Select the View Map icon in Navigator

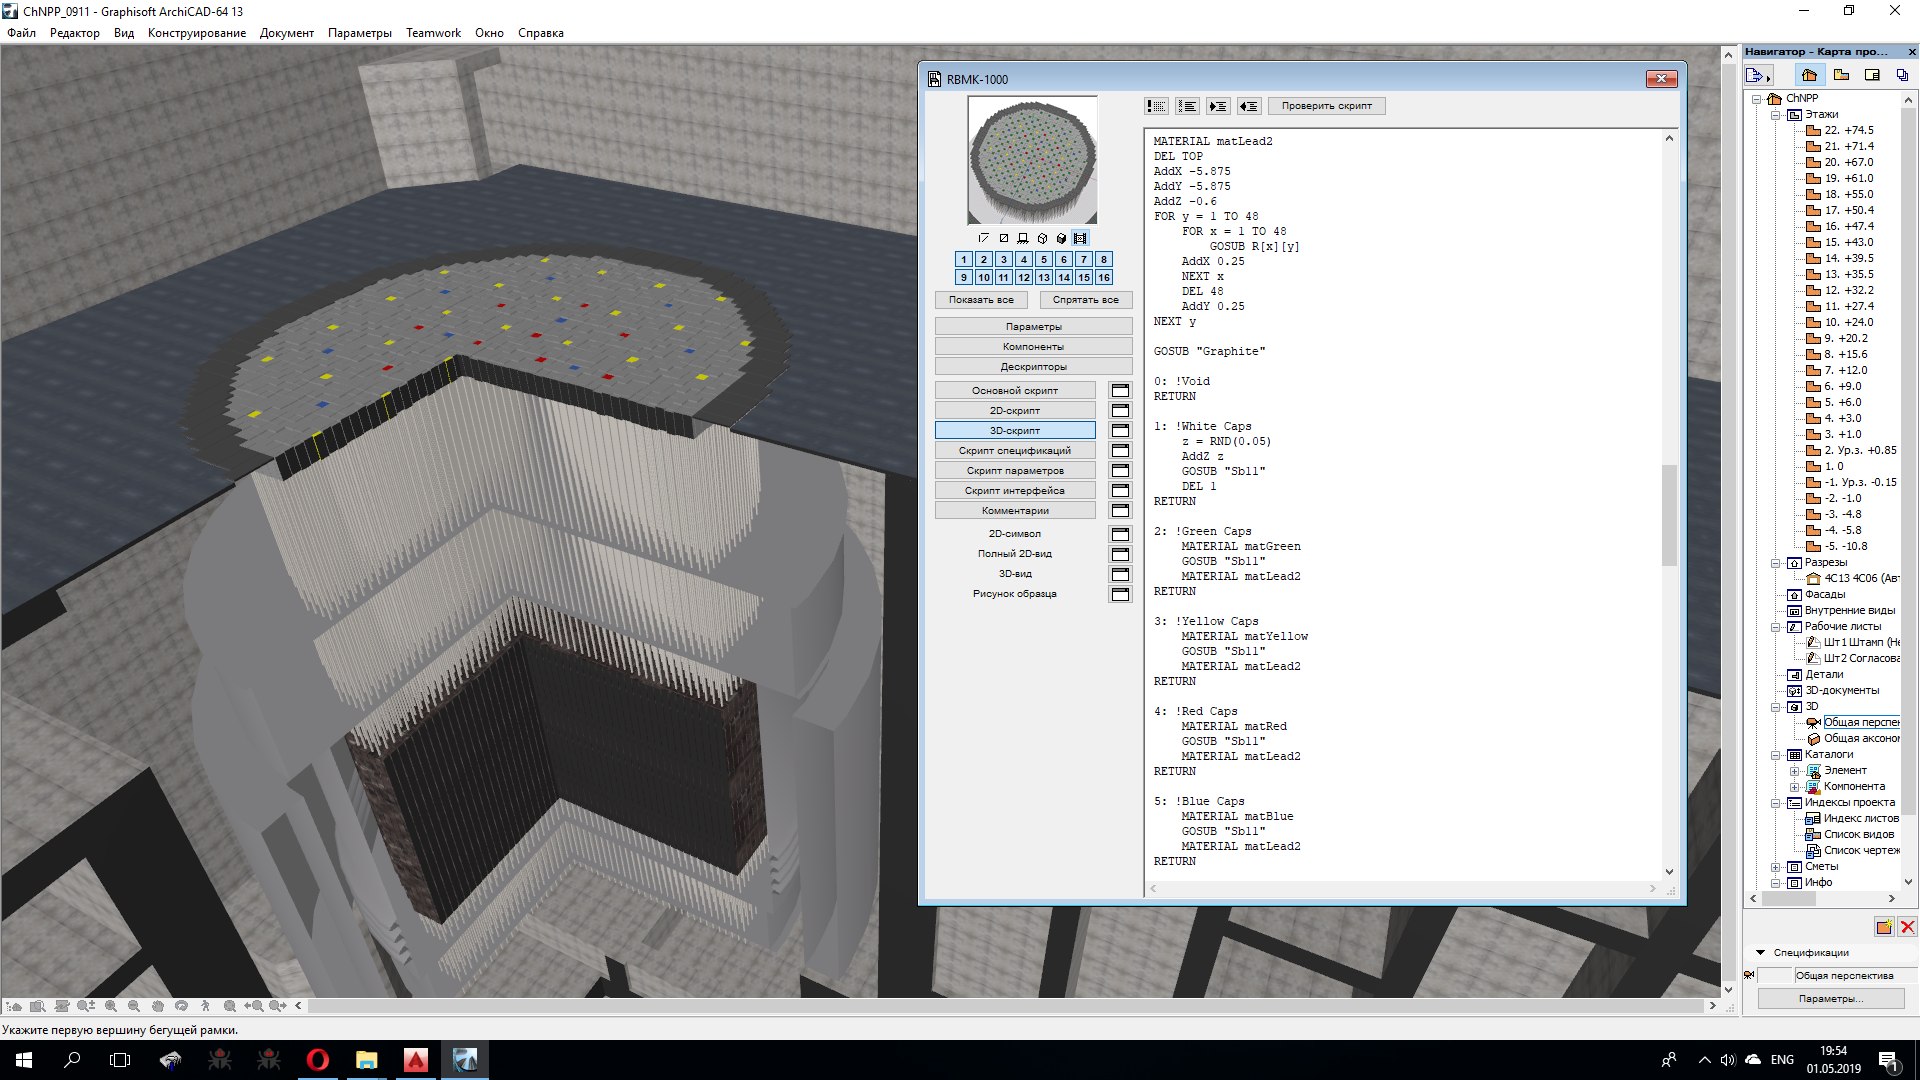click(x=1841, y=75)
